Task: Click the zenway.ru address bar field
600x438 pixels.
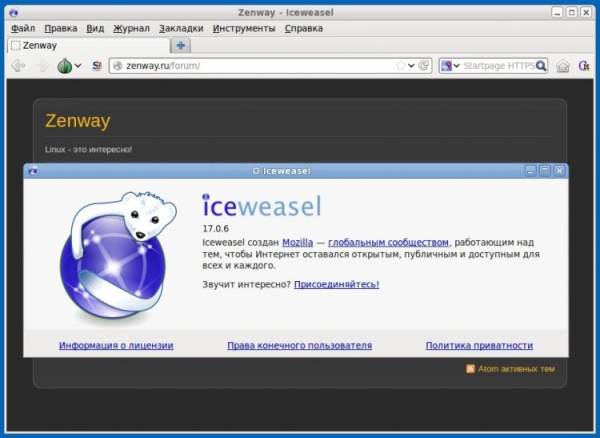Action: (x=250, y=66)
